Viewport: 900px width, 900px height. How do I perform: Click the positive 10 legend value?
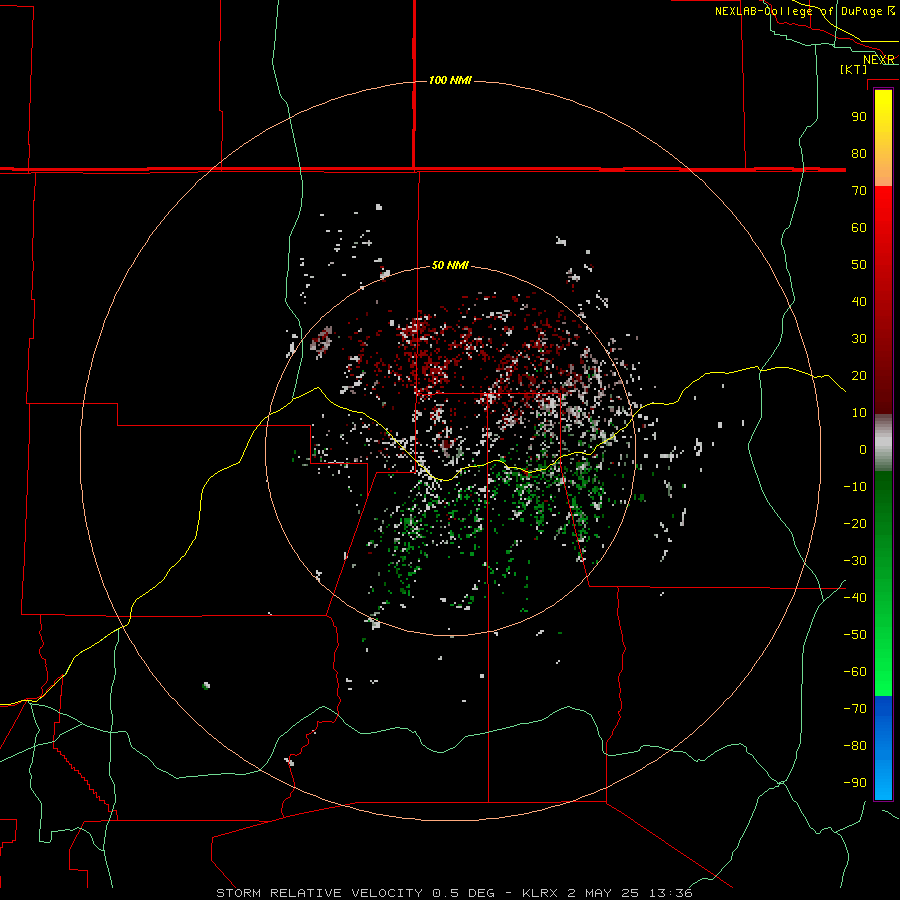coord(859,413)
